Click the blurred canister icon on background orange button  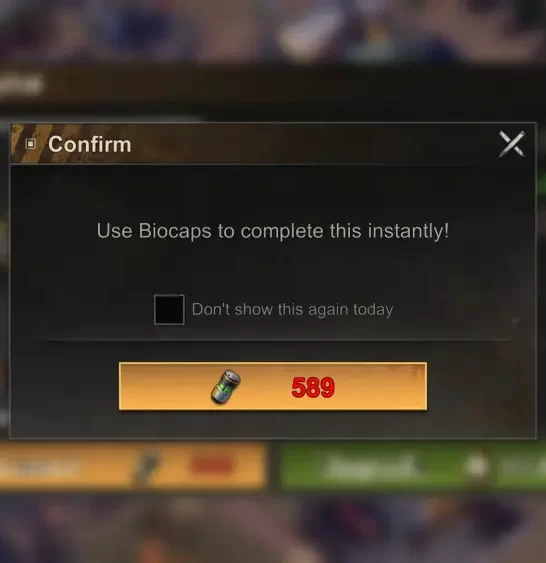pos(146,466)
